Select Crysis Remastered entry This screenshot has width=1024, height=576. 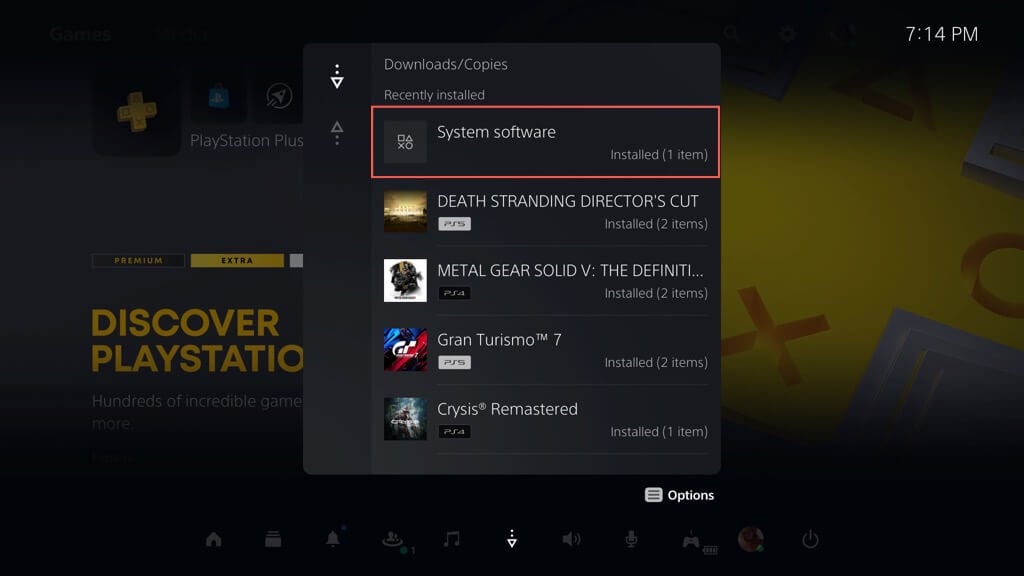[x=545, y=419]
